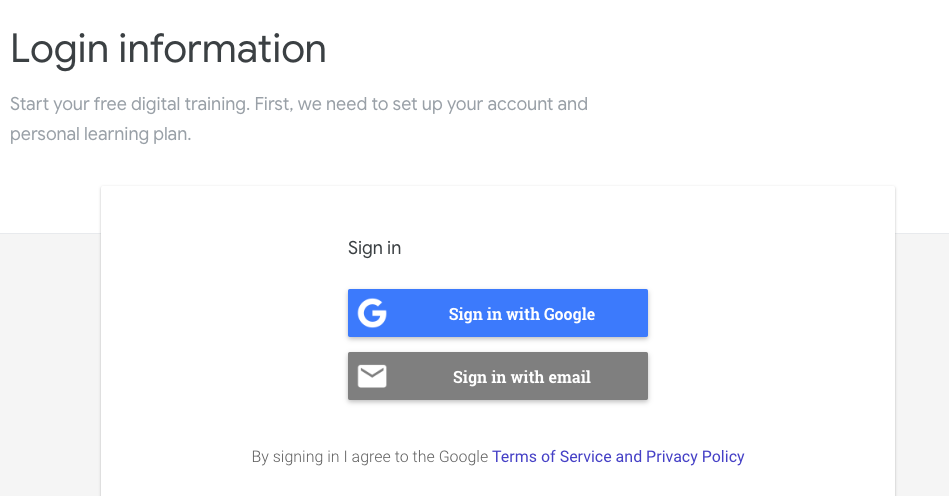Click the white Google G logo

point(372,313)
